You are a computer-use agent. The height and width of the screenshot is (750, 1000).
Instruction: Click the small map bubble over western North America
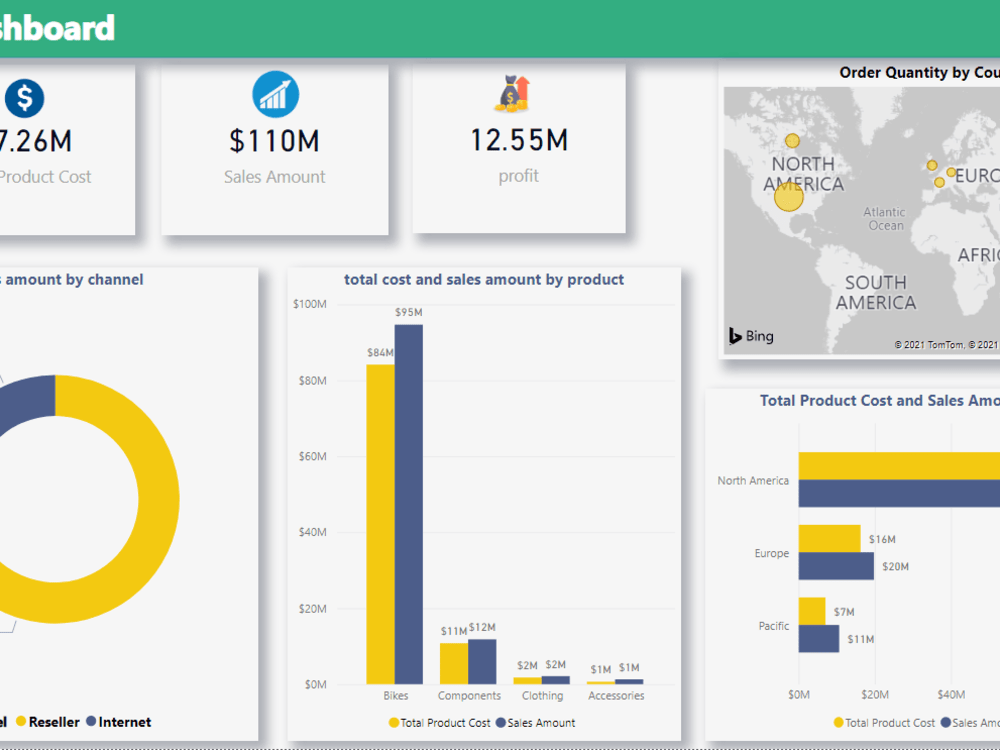click(791, 141)
